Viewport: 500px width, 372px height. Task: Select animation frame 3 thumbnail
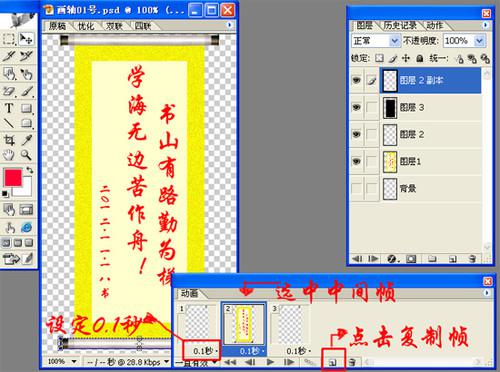pyautogui.click(x=290, y=323)
